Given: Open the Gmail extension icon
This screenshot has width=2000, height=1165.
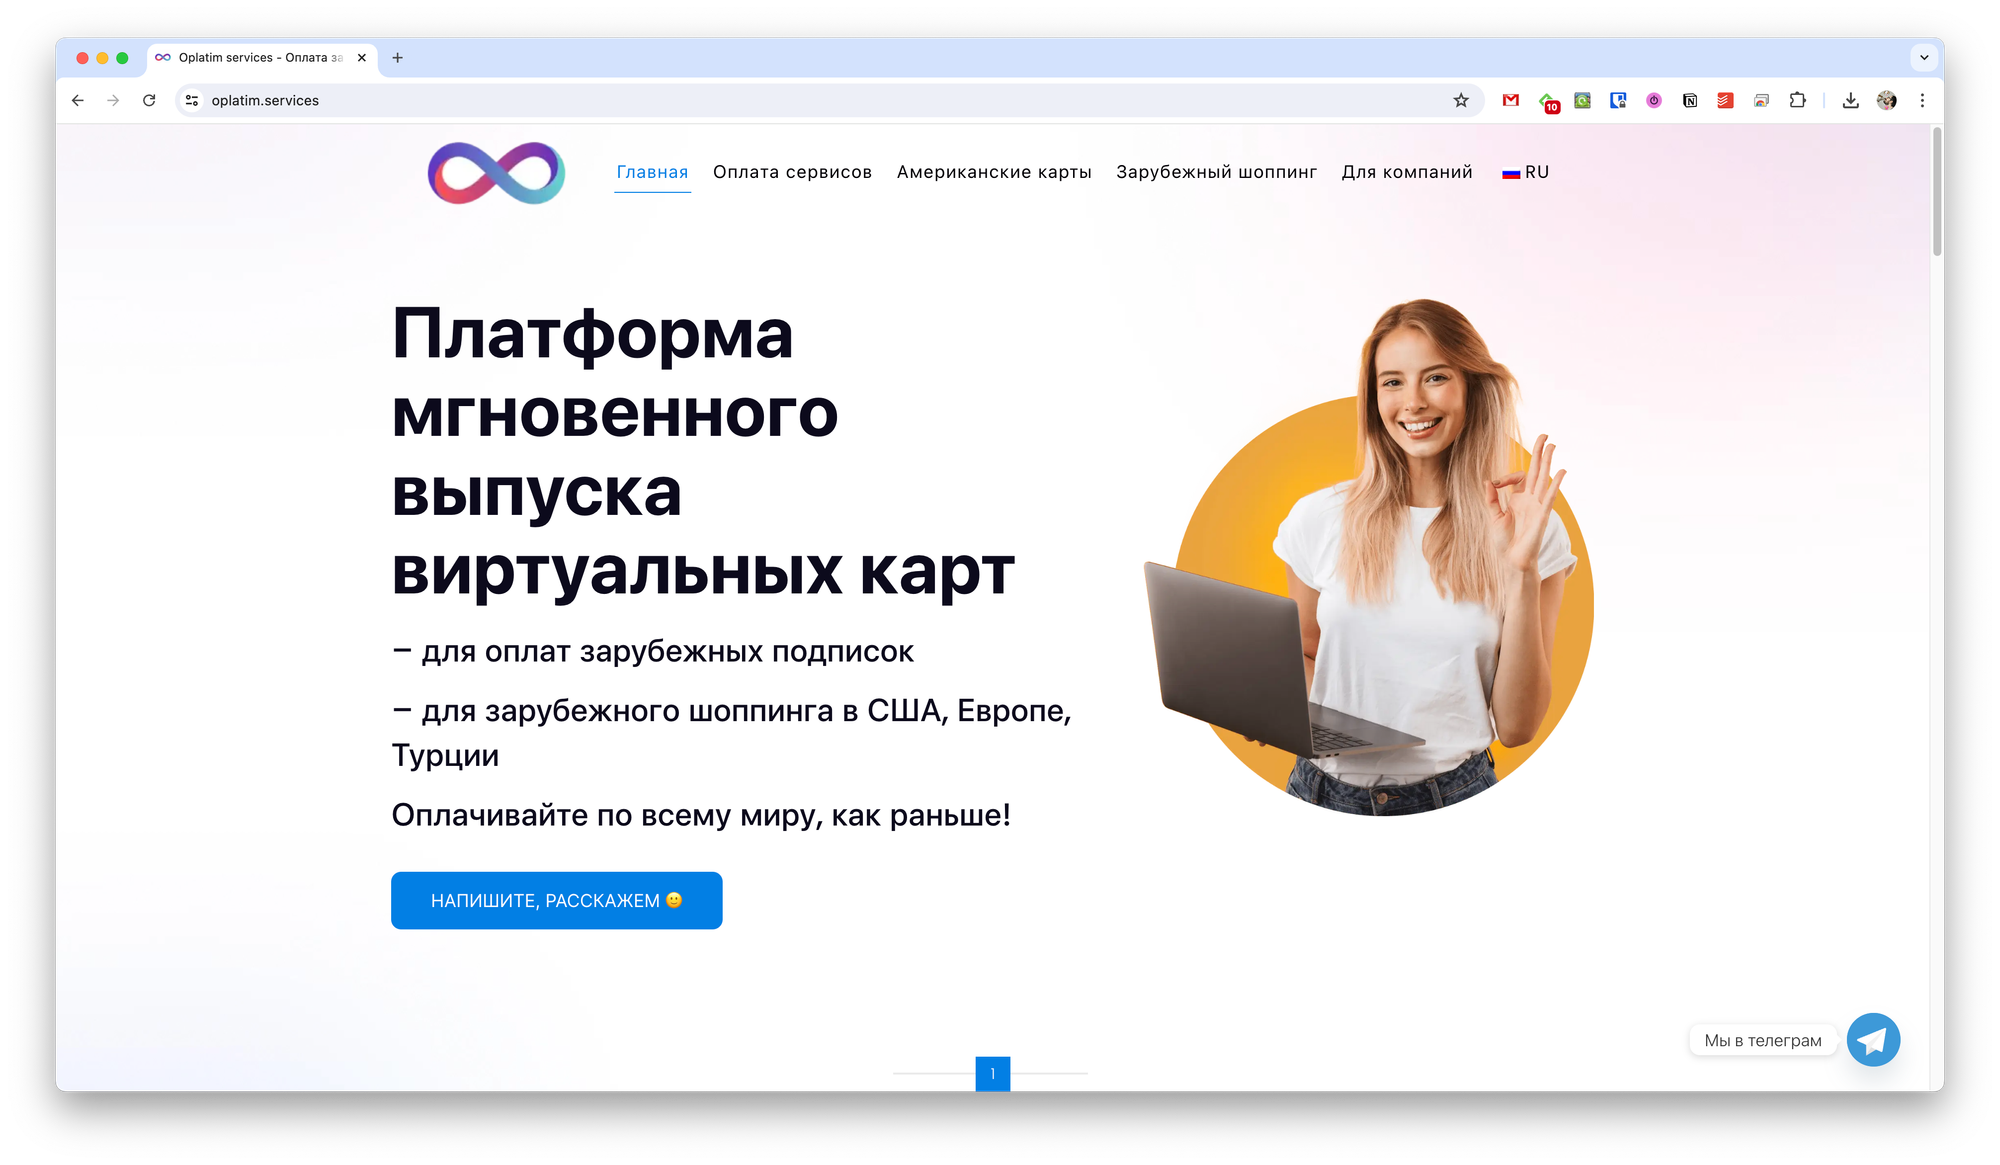Looking at the screenshot, I should pyautogui.click(x=1511, y=100).
